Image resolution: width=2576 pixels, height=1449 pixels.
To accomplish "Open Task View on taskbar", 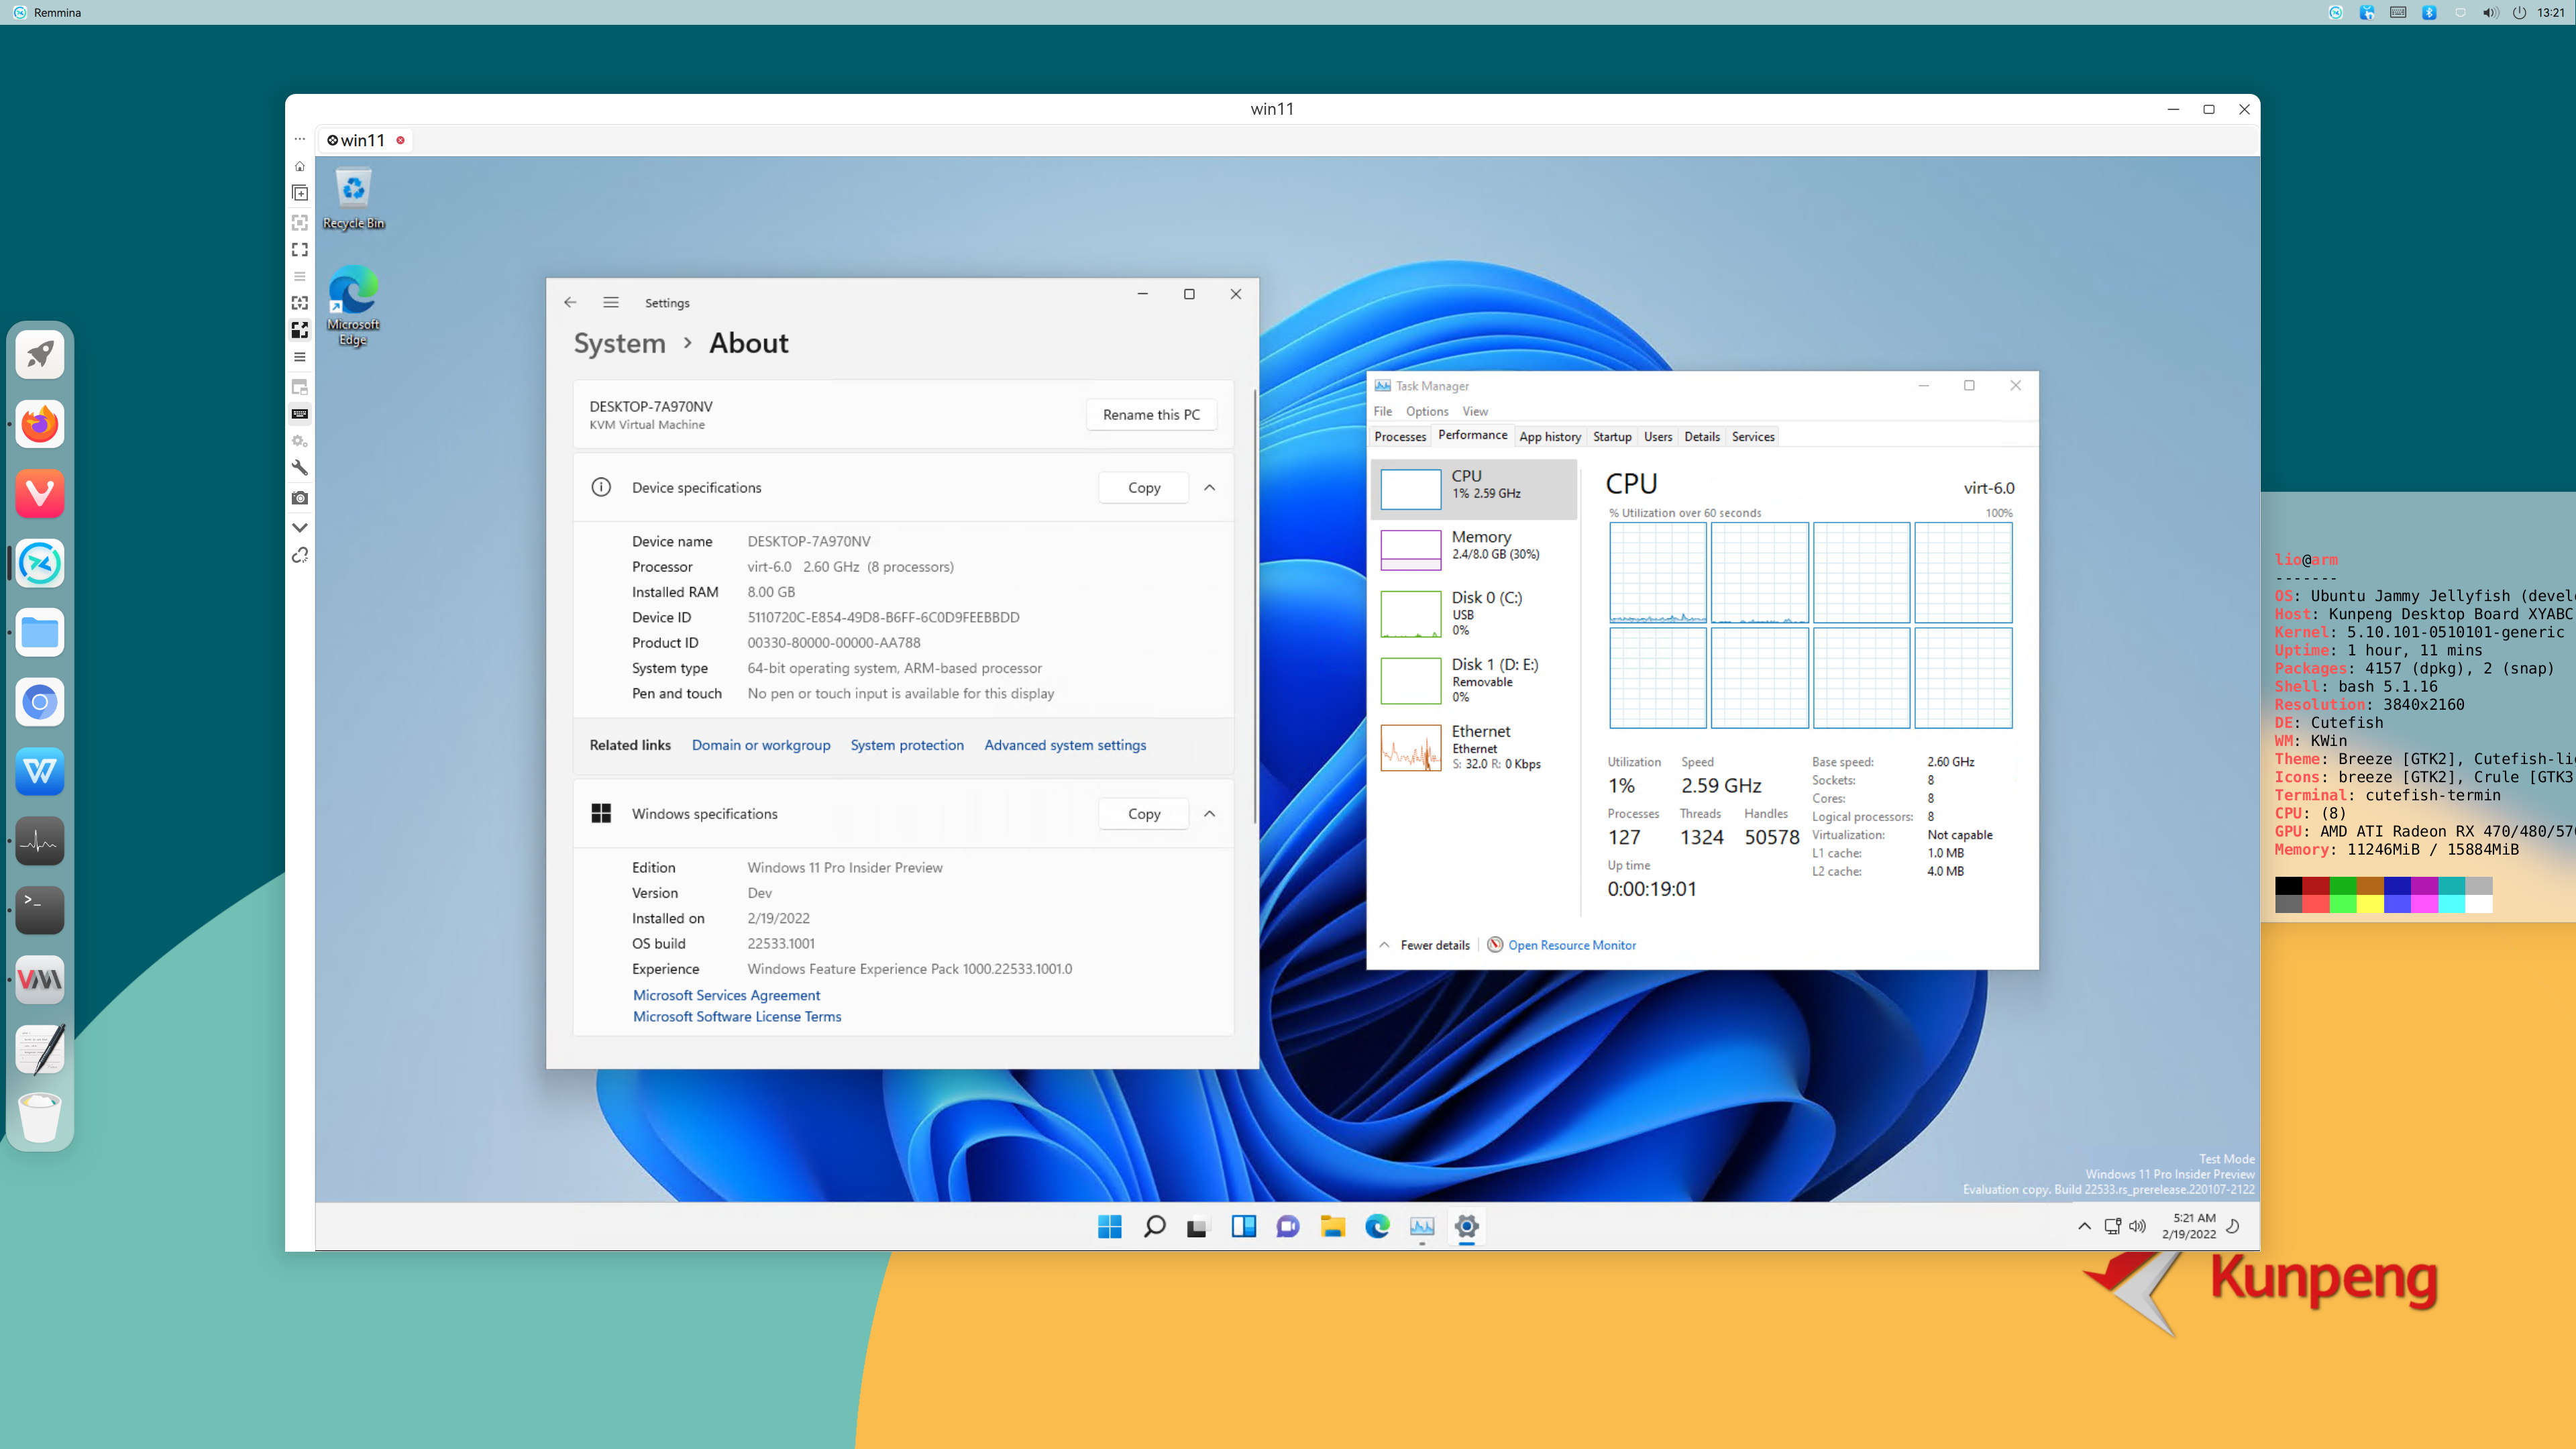I will coord(1198,1226).
